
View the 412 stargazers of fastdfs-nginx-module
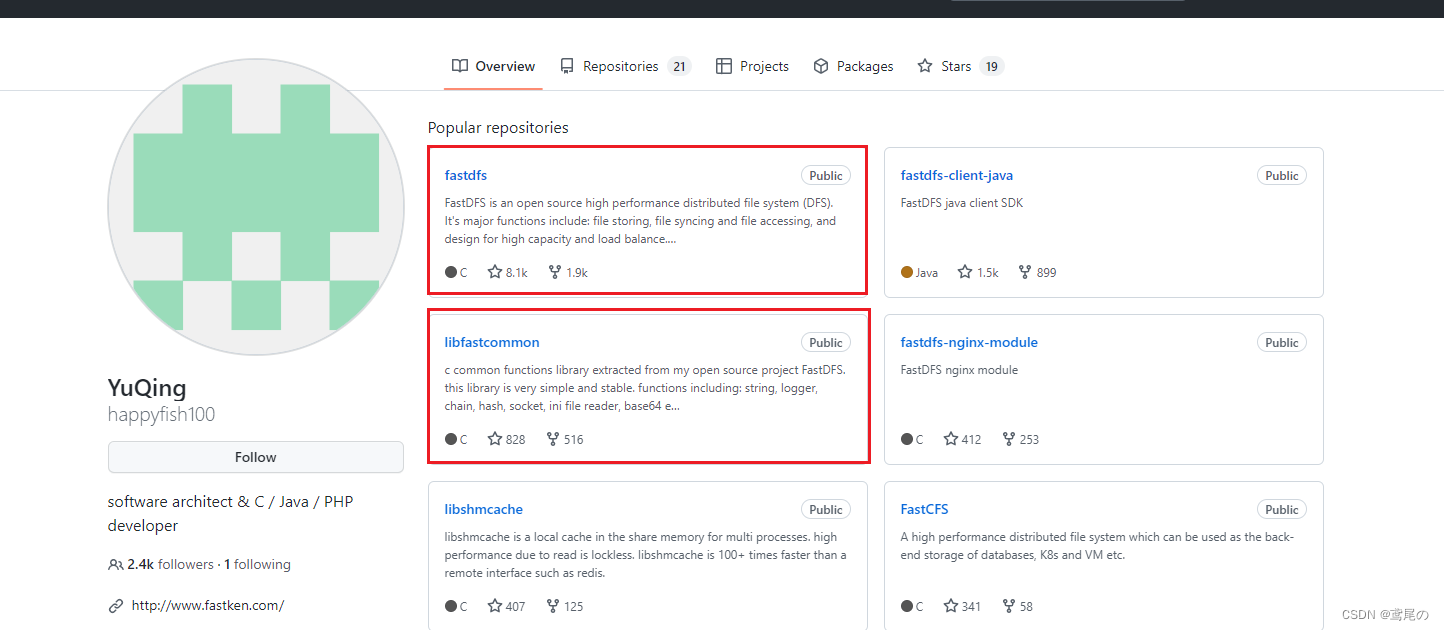(962, 439)
